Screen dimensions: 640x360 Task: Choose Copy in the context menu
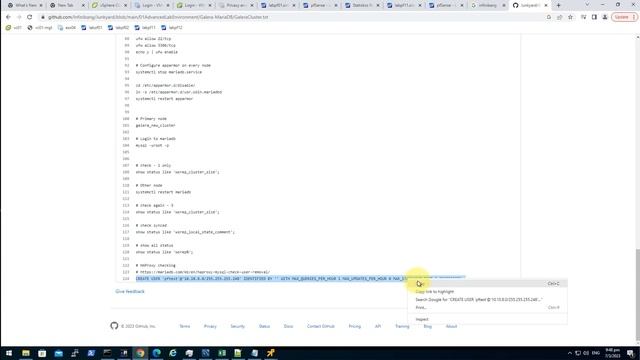[487, 284]
